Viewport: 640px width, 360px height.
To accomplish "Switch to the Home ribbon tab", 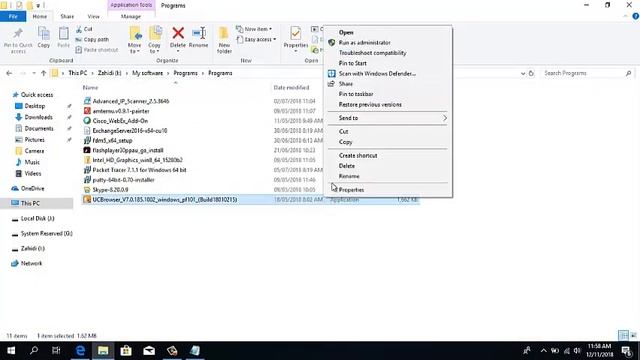I will pyautogui.click(x=40, y=16).
